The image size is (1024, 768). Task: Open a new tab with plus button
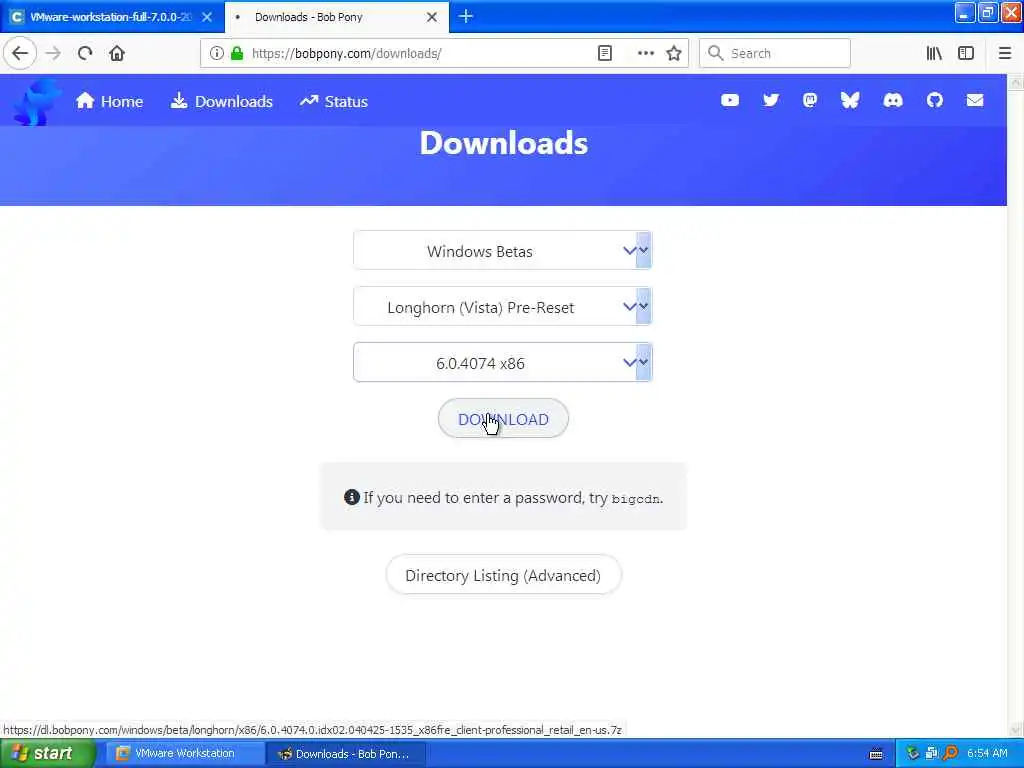point(466,16)
